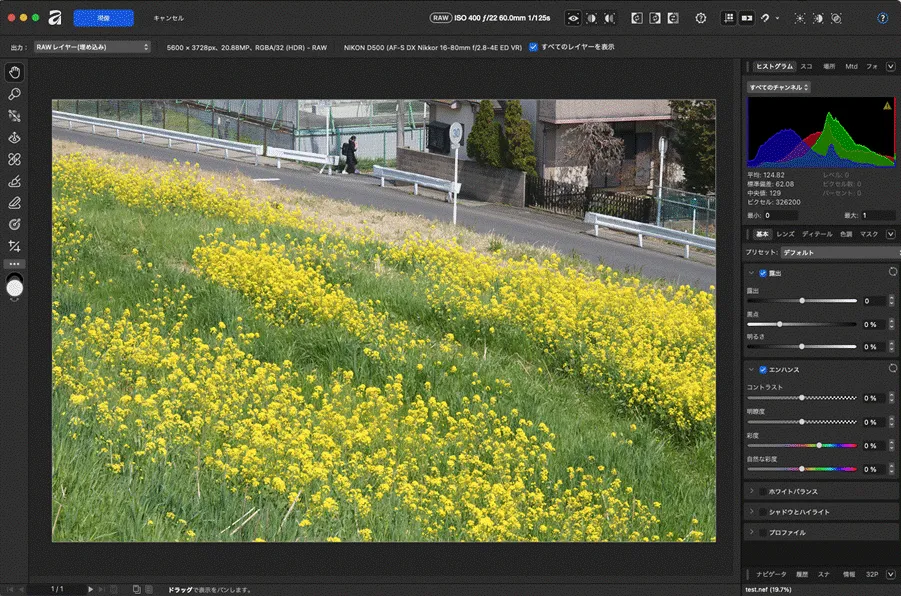Viewport: 901px width, 596px height.
Task: Select the Overlay Paint tool
Action: [14, 181]
